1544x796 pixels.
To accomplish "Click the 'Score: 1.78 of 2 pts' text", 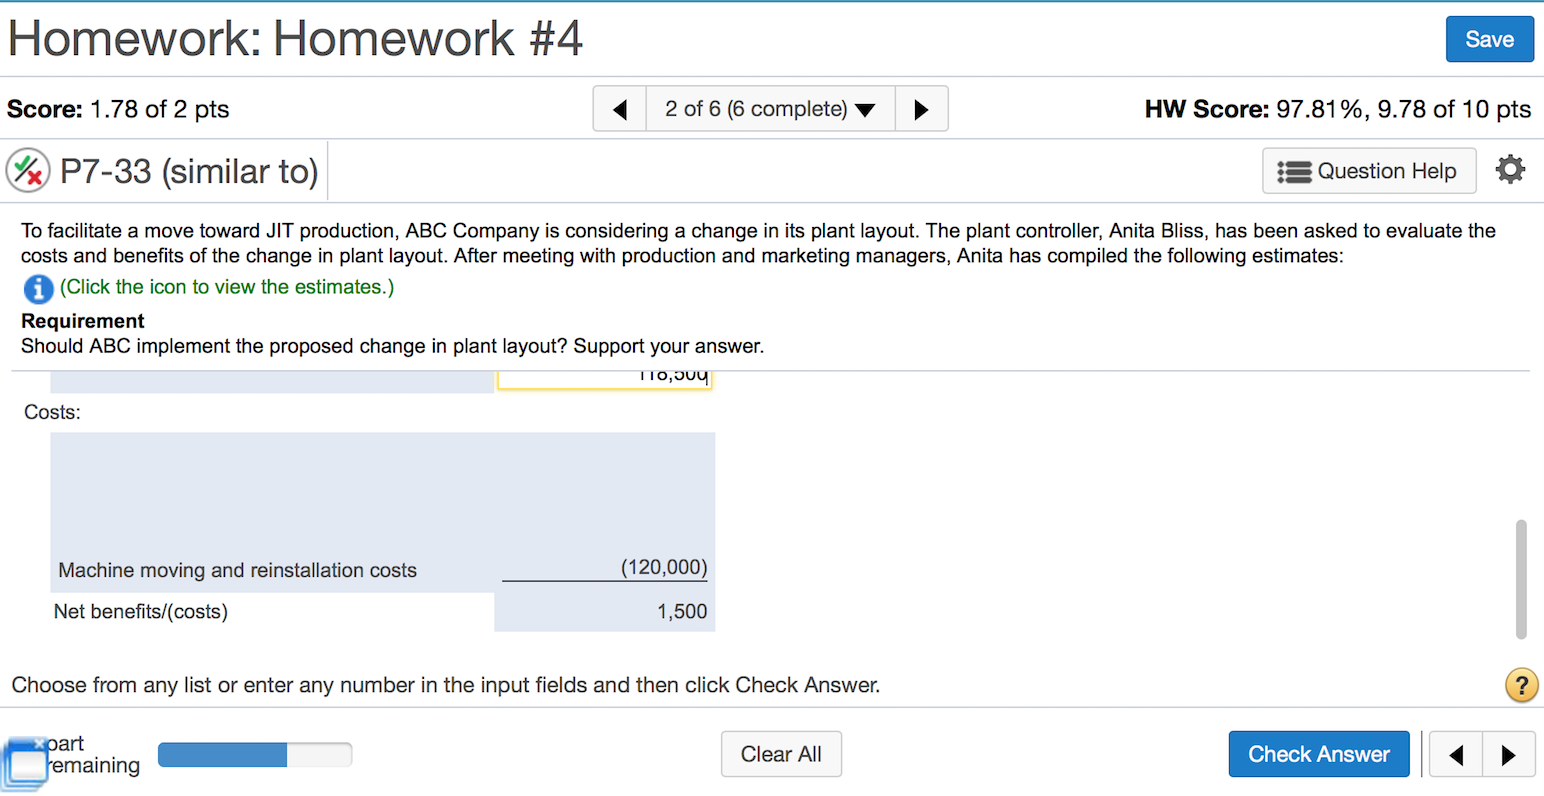I will pos(118,109).
